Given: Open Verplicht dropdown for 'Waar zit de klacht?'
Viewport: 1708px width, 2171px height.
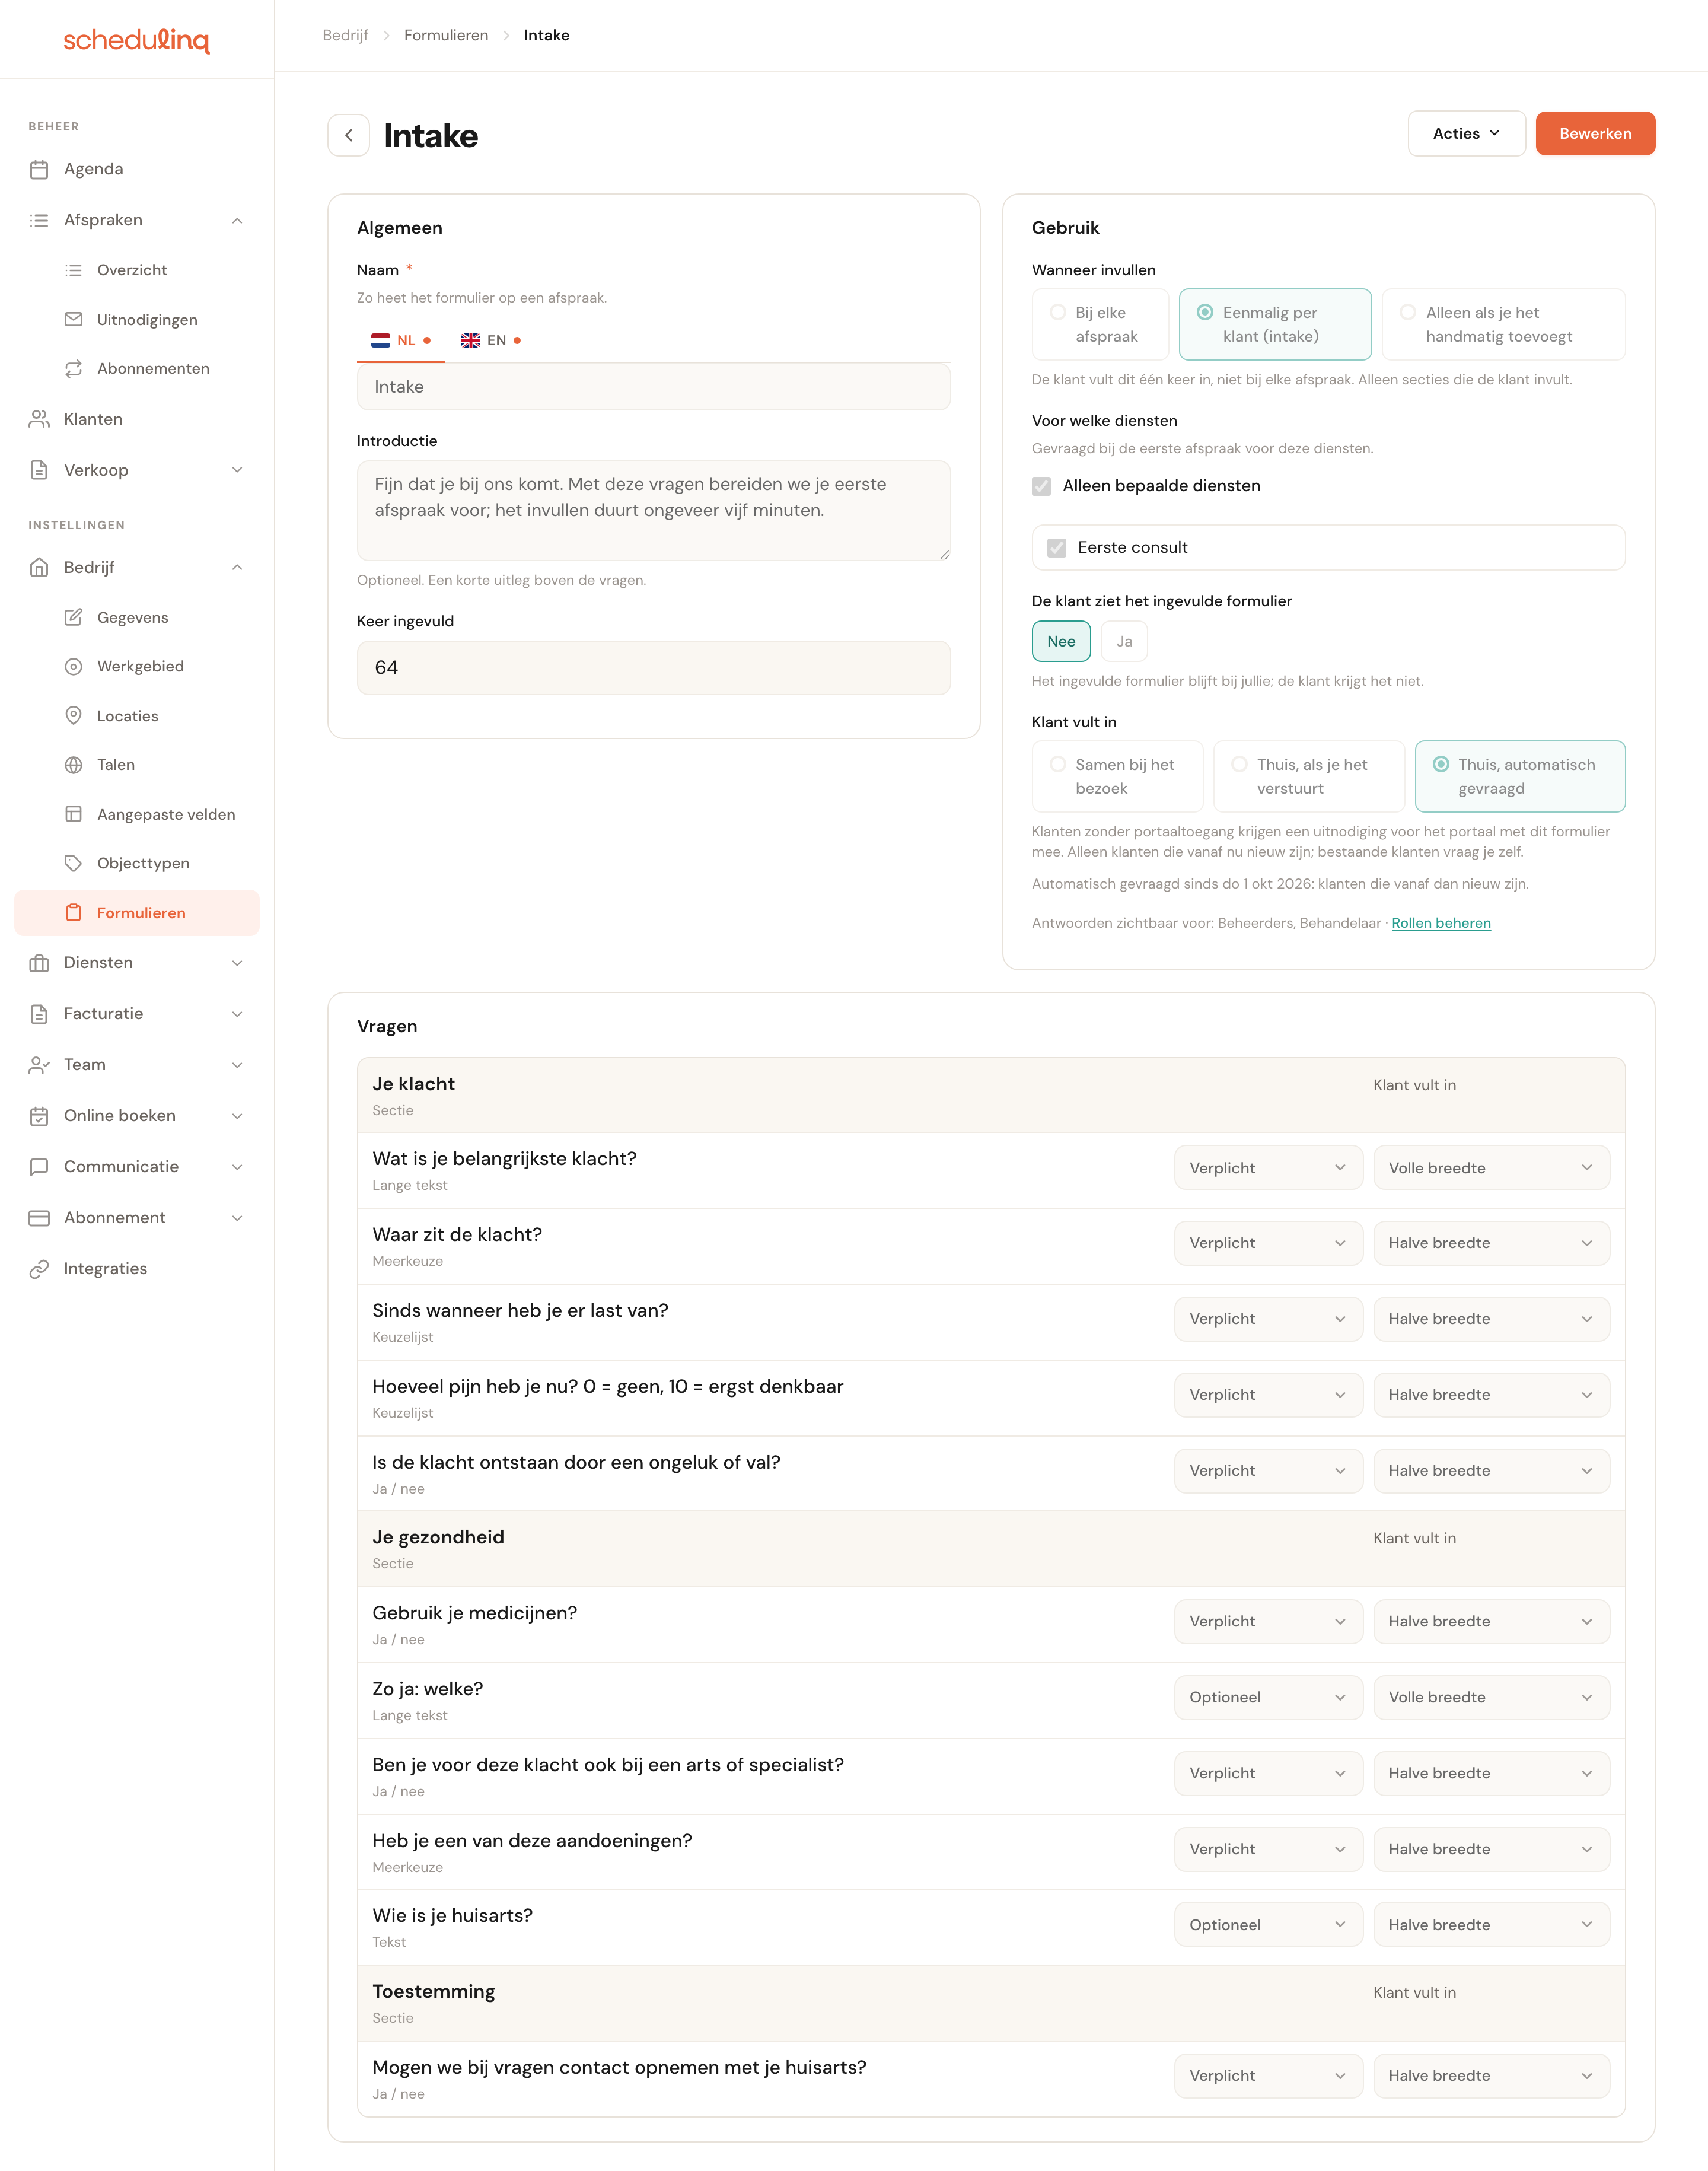Looking at the screenshot, I should tap(1268, 1243).
